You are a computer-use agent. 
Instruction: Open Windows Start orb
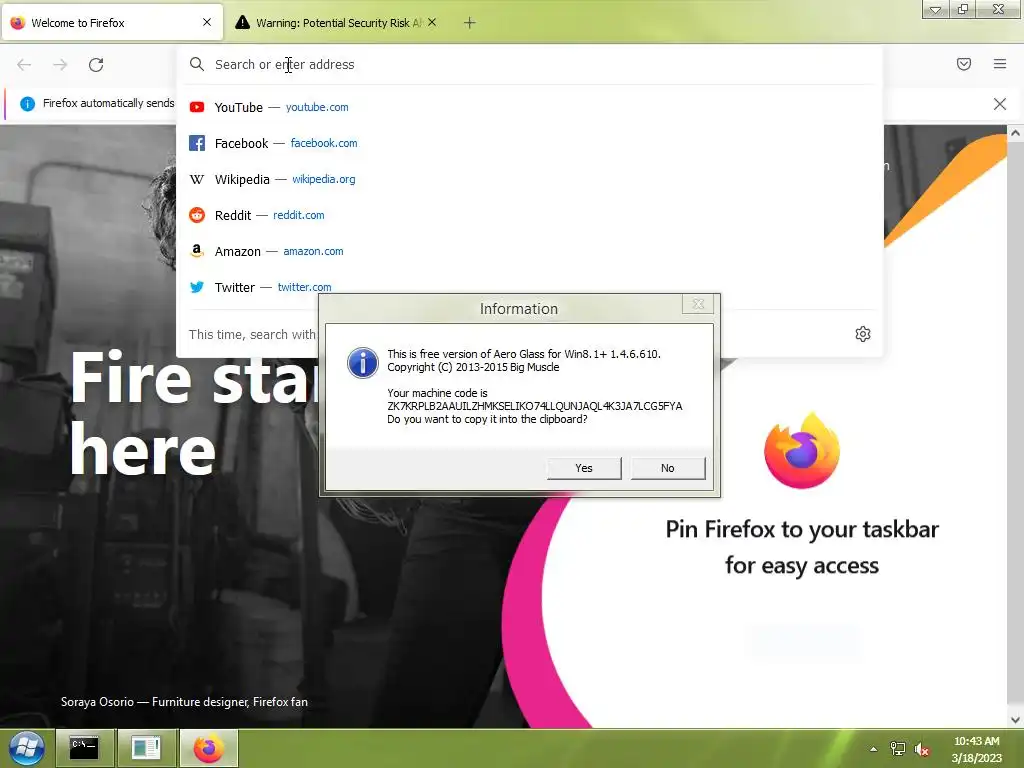(27, 748)
